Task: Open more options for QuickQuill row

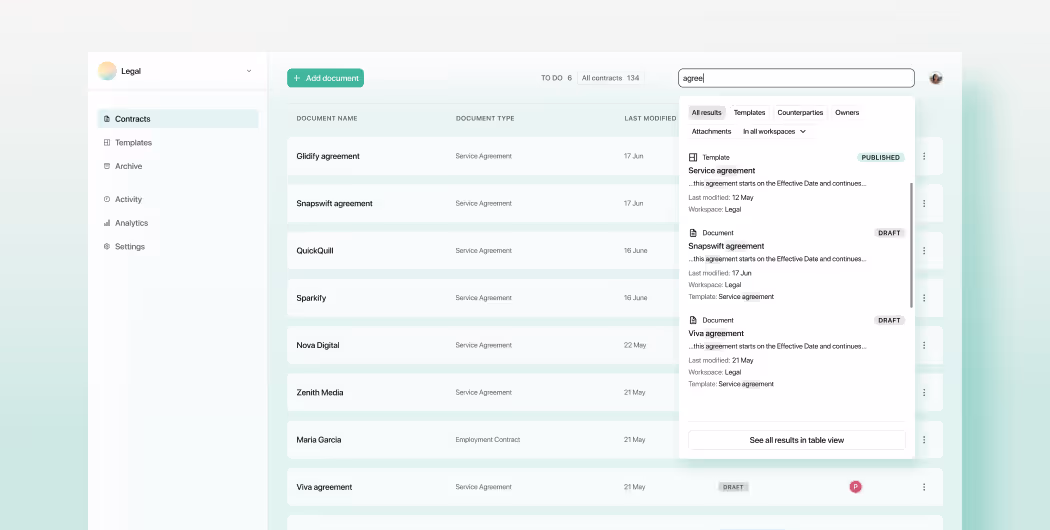Action: pos(924,251)
